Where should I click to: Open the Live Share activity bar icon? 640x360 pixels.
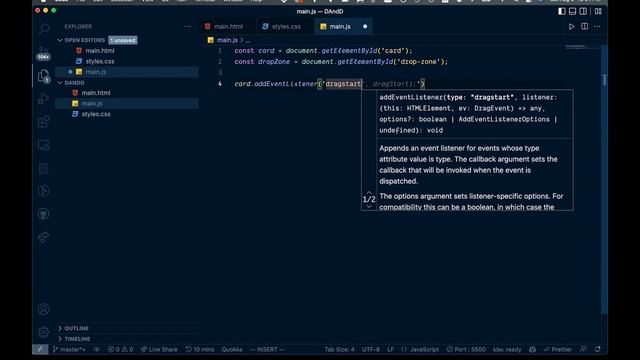pos(44,237)
